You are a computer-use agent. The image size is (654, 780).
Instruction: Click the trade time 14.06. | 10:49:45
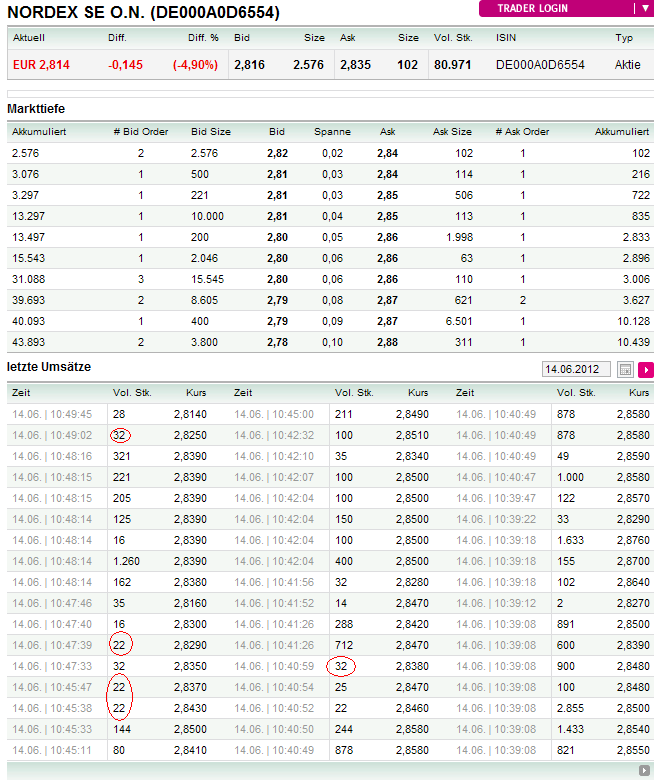tap(52, 414)
